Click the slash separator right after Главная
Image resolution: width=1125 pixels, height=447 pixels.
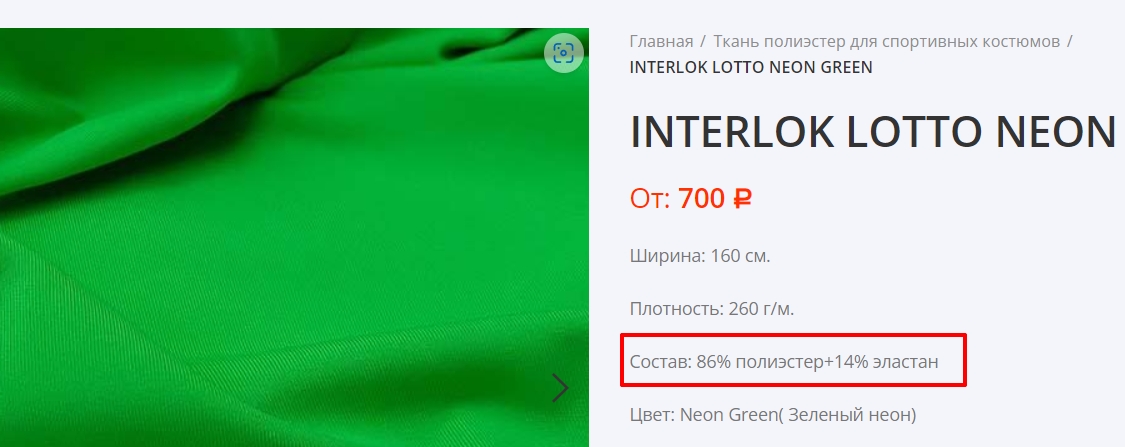coord(703,41)
